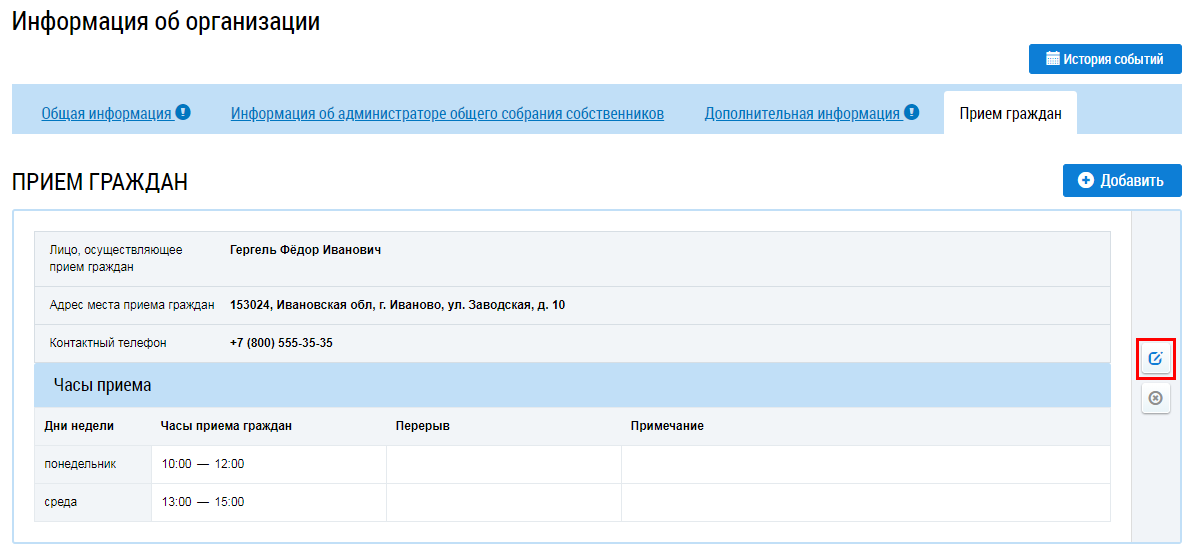The height and width of the screenshot is (550, 1196).
Task: Click the Часы приема section header
Action: click(x=102, y=385)
